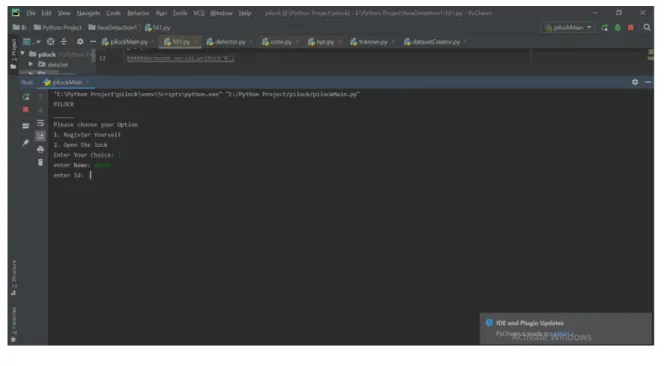Select the dataSet folder in project tree
664x366 pixels.
point(53,64)
